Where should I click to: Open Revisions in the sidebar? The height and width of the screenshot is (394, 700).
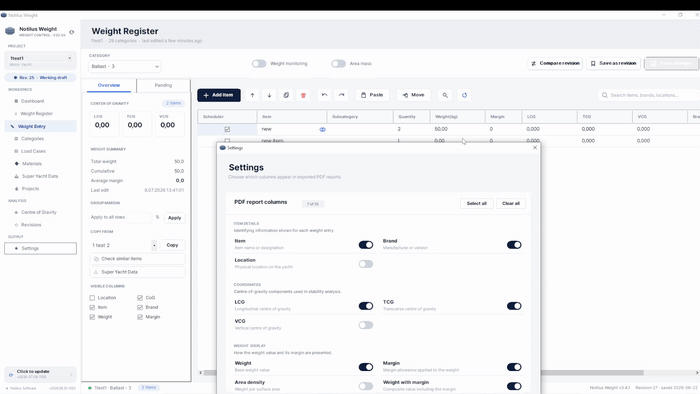(31, 225)
